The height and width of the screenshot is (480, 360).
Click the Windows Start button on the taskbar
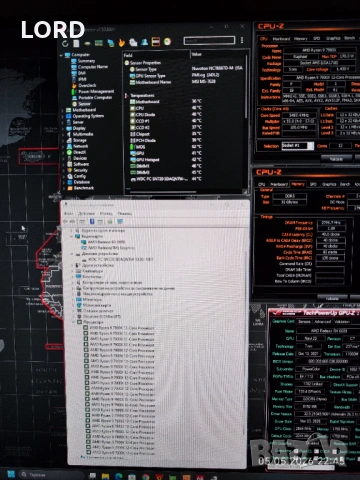(x=11, y=474)
